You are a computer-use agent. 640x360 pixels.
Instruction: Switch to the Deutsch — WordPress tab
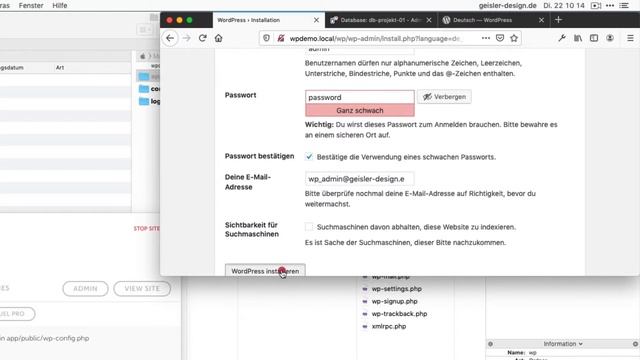tap(493, 20)
